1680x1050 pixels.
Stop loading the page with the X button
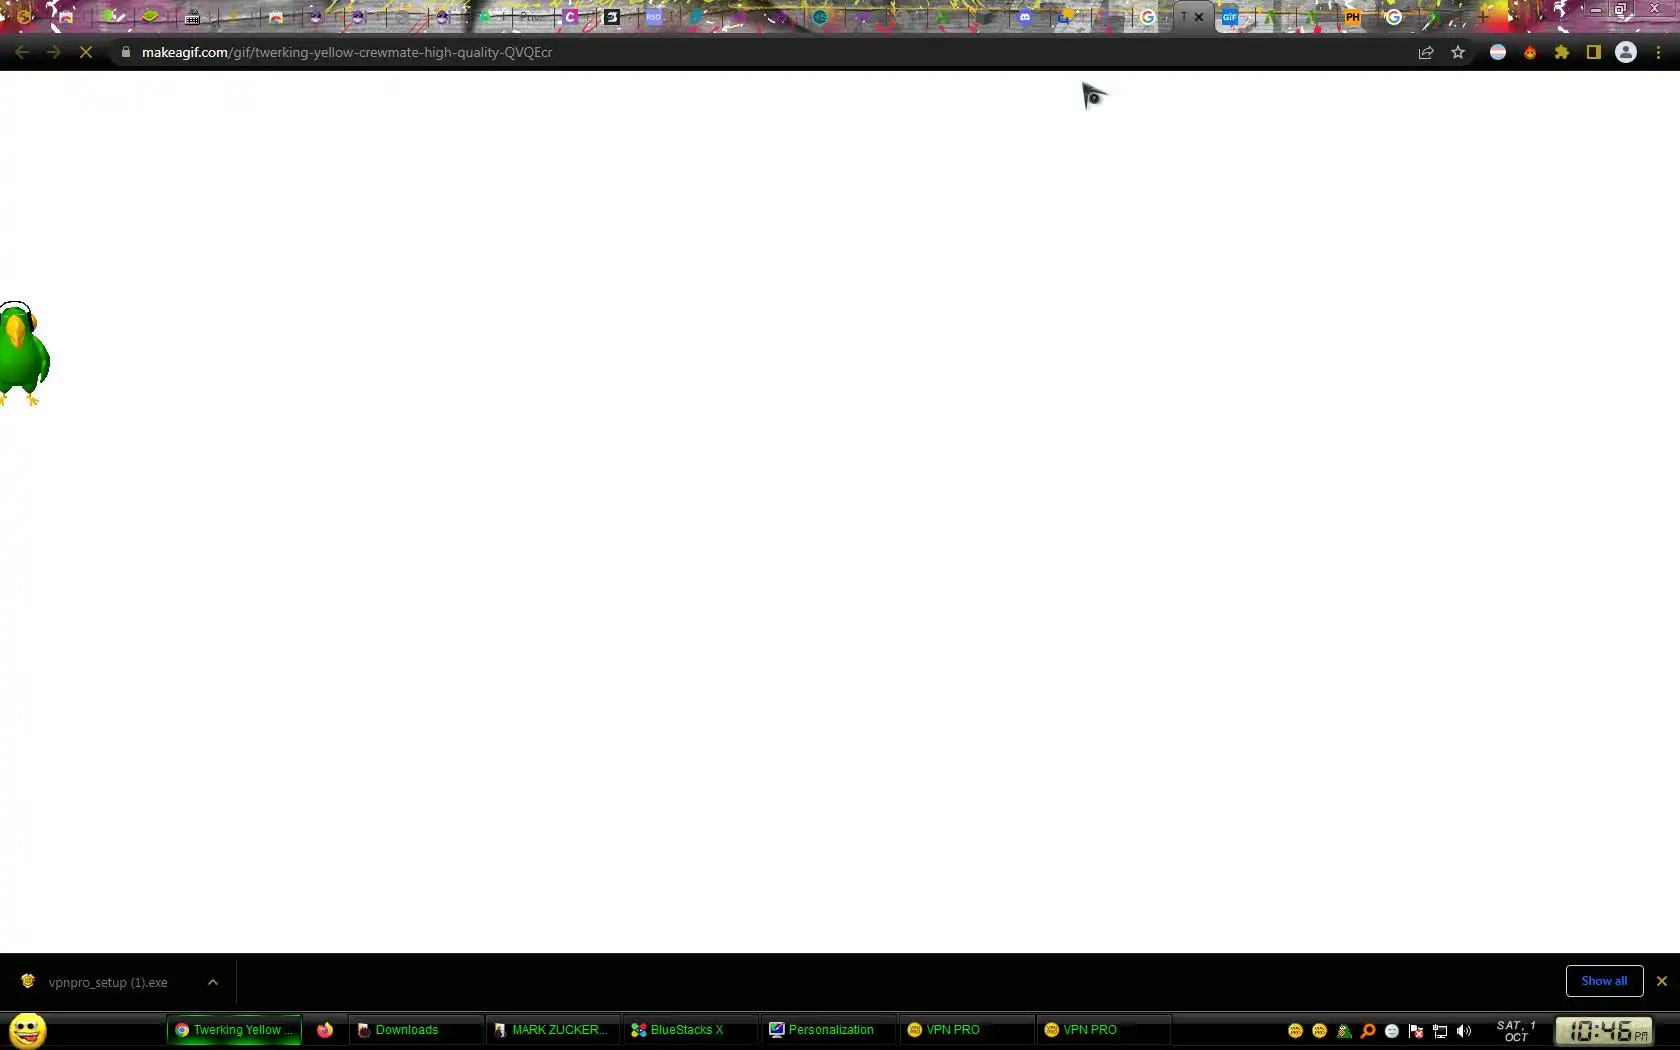(86, 52)
